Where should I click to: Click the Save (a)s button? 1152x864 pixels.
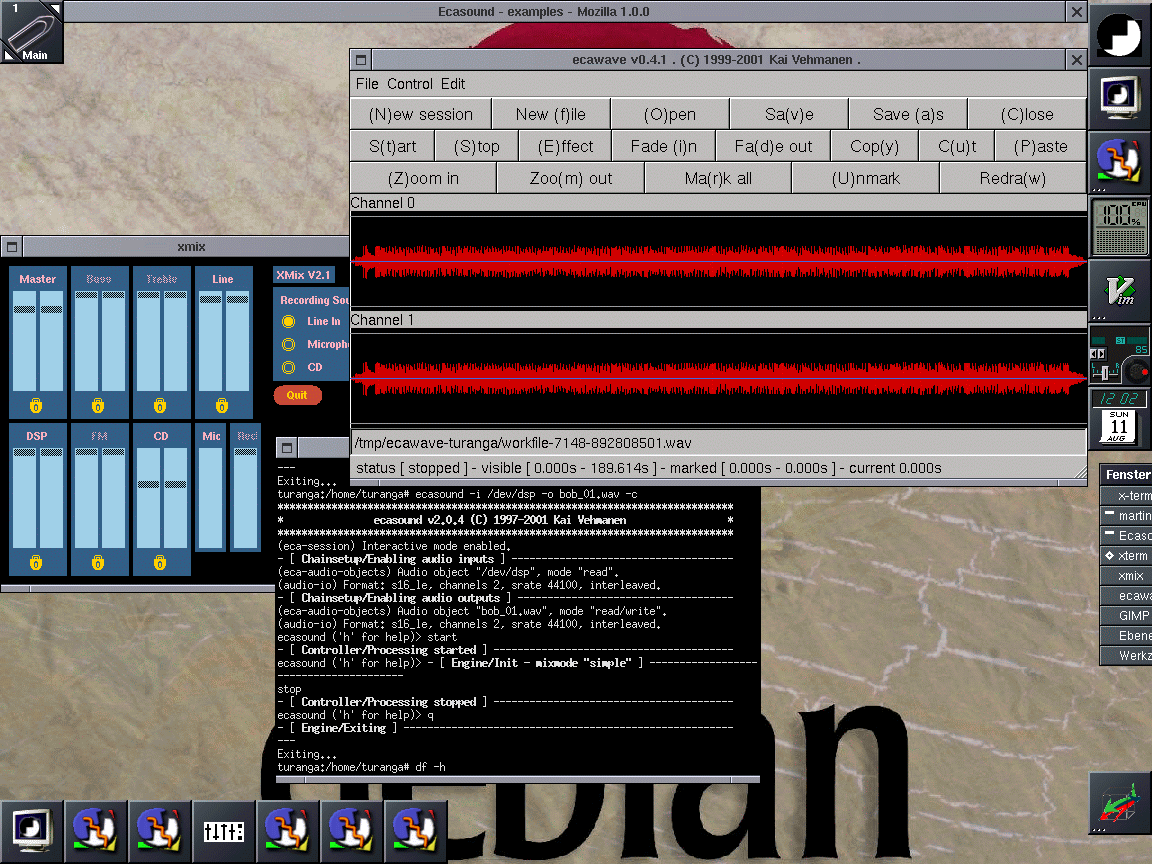(908, 115)
